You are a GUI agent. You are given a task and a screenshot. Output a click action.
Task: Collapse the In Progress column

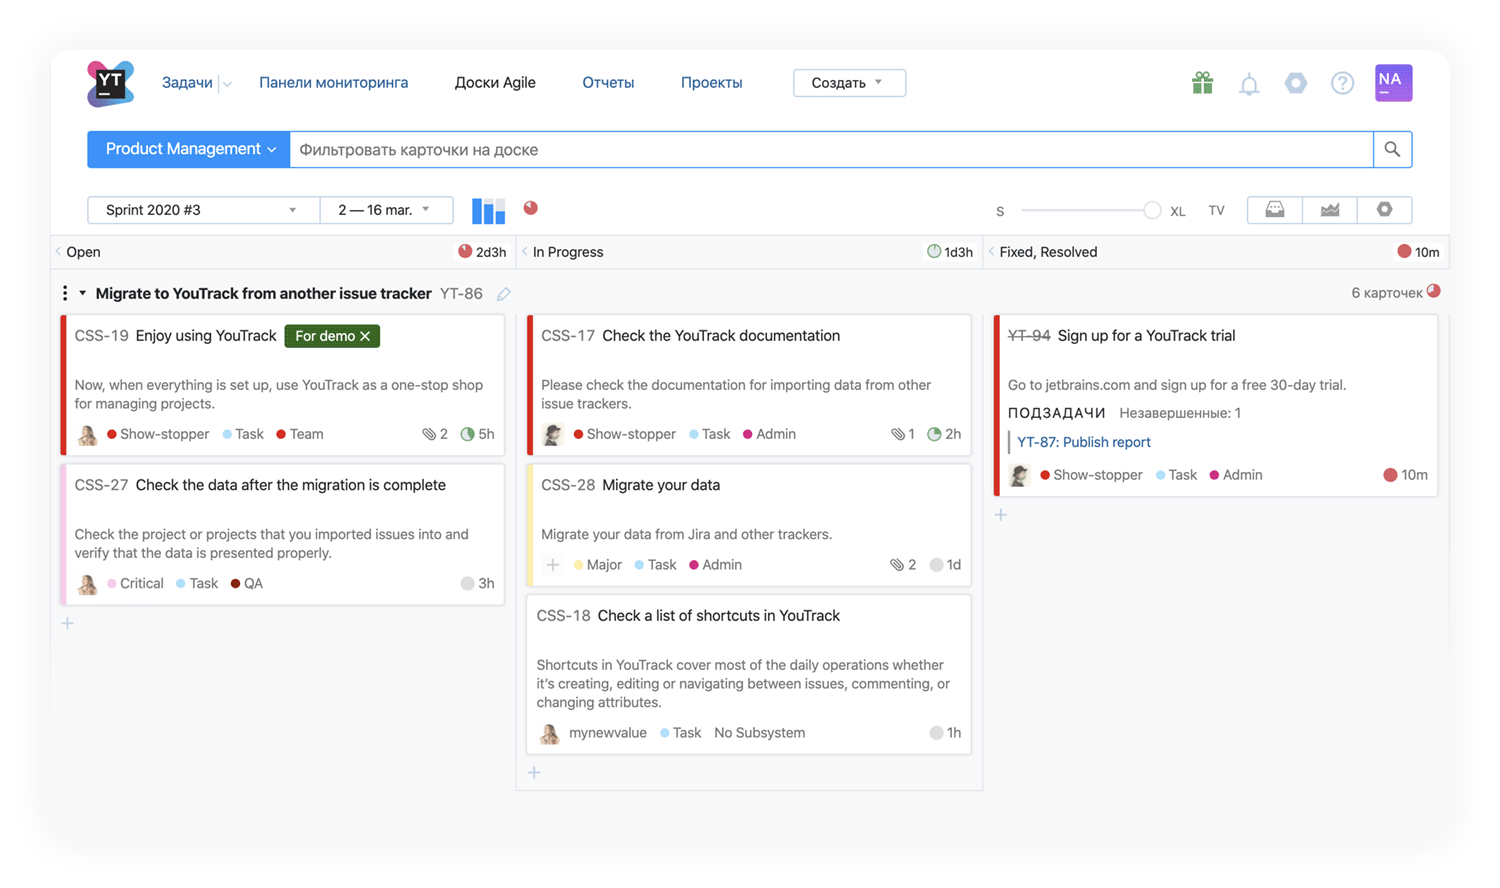point(525,252)
